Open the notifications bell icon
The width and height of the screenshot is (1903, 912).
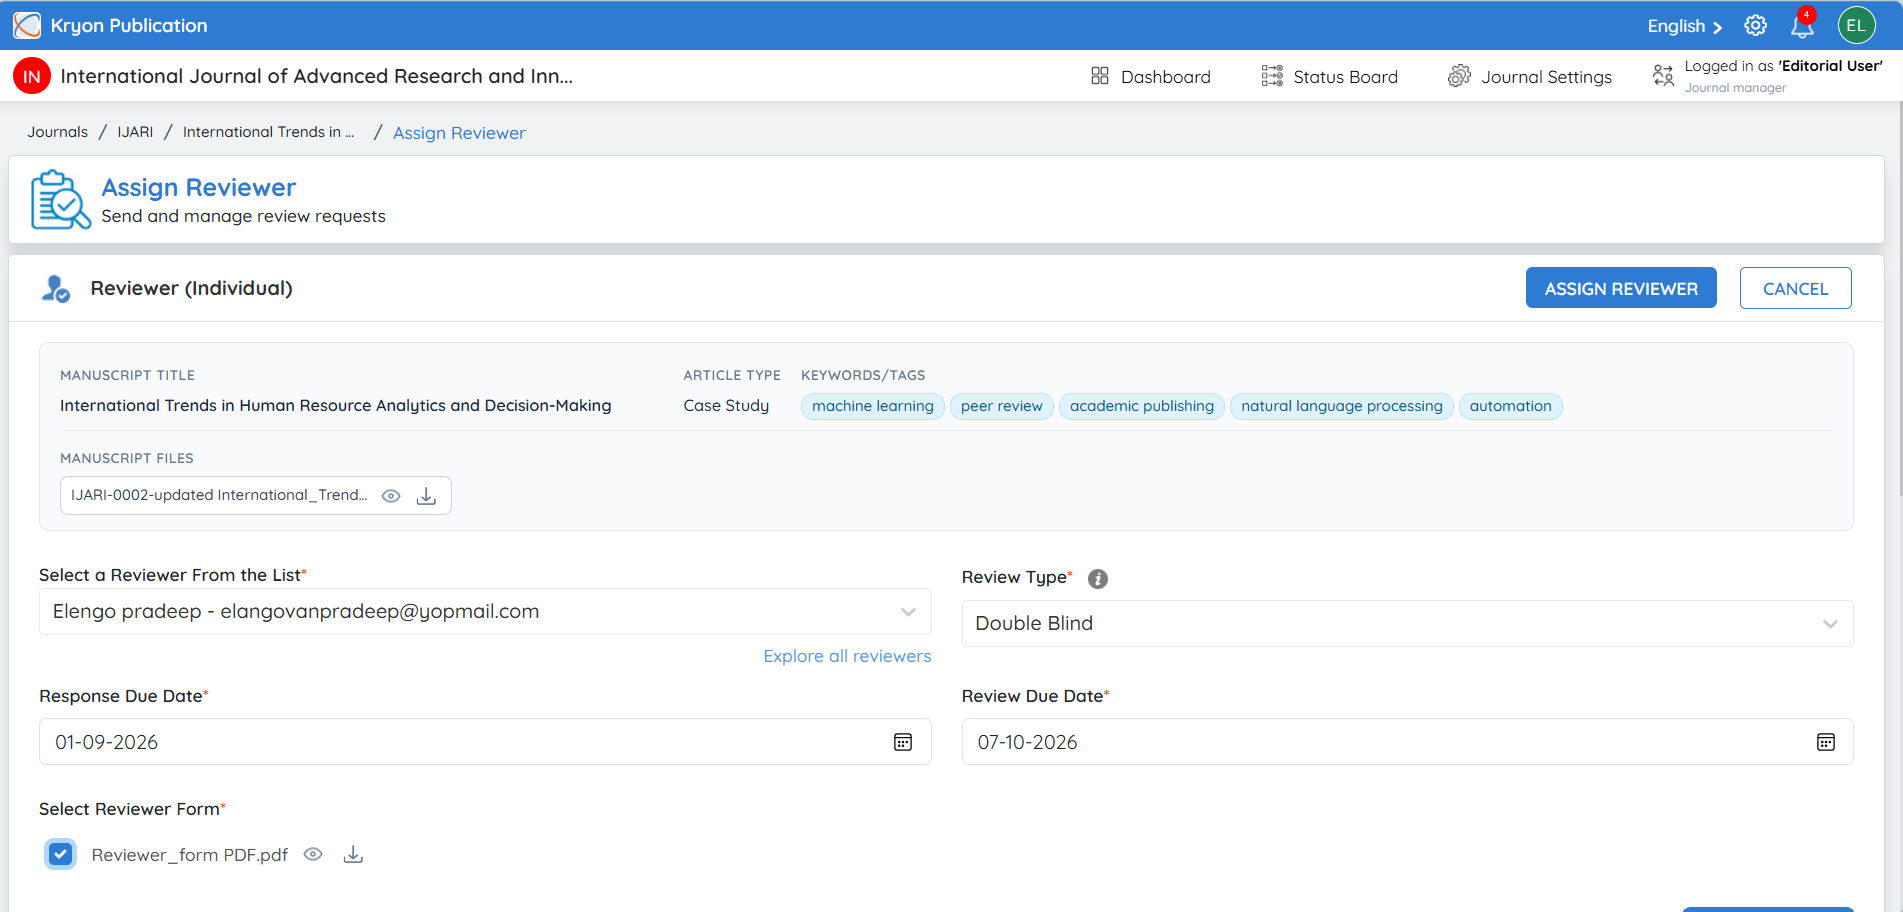tap(1802, 24)
